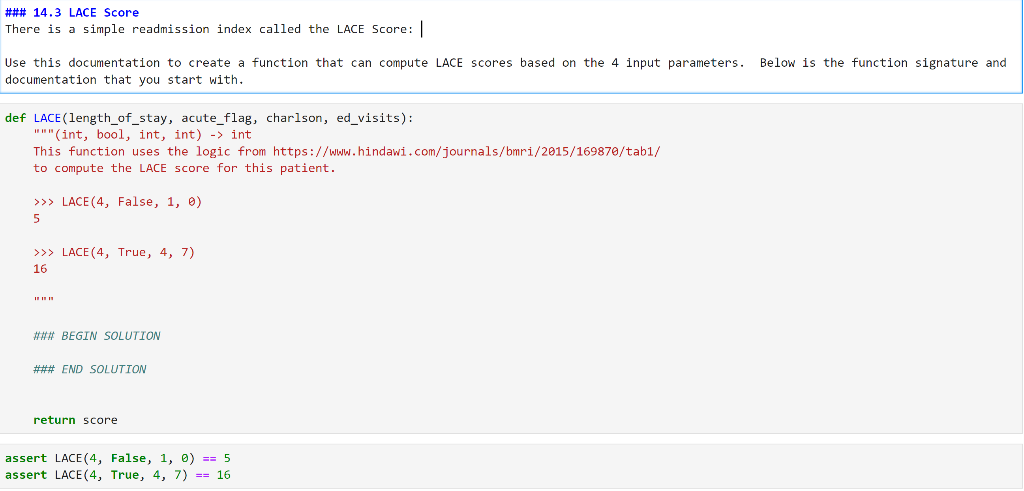Image resolution: width=1024 pixels, height=491 pixels.
Task: Click the docstring result '16' line
Action: point(40,269)
